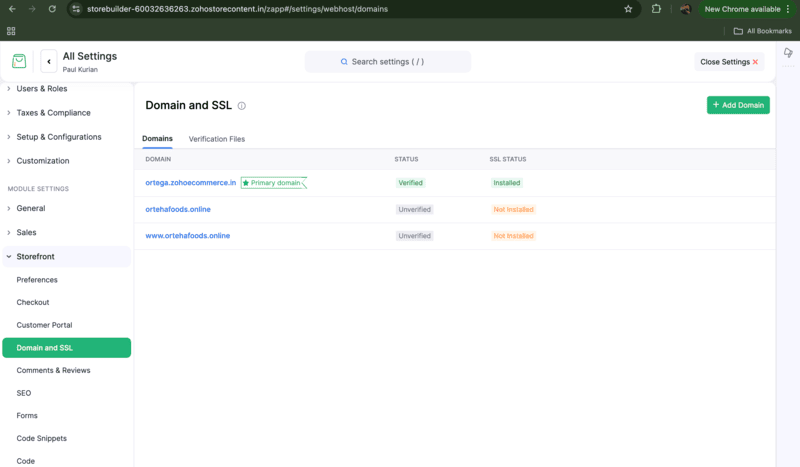Open ortega.zohoecommerce.in domain link
Image resolution: width=800 pixels, height=467 pixels.
[x=190, y=183]
